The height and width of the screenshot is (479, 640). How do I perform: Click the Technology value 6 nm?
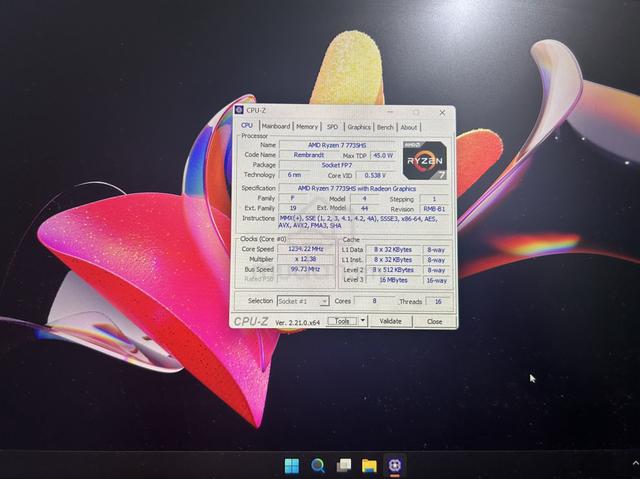(x=294, y=175)
